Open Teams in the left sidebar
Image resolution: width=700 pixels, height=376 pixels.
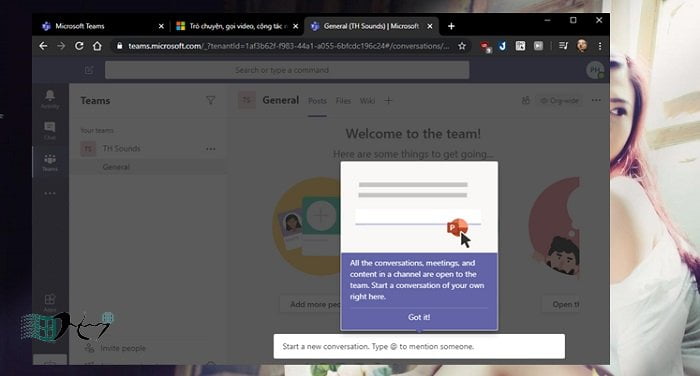[50, 162]
